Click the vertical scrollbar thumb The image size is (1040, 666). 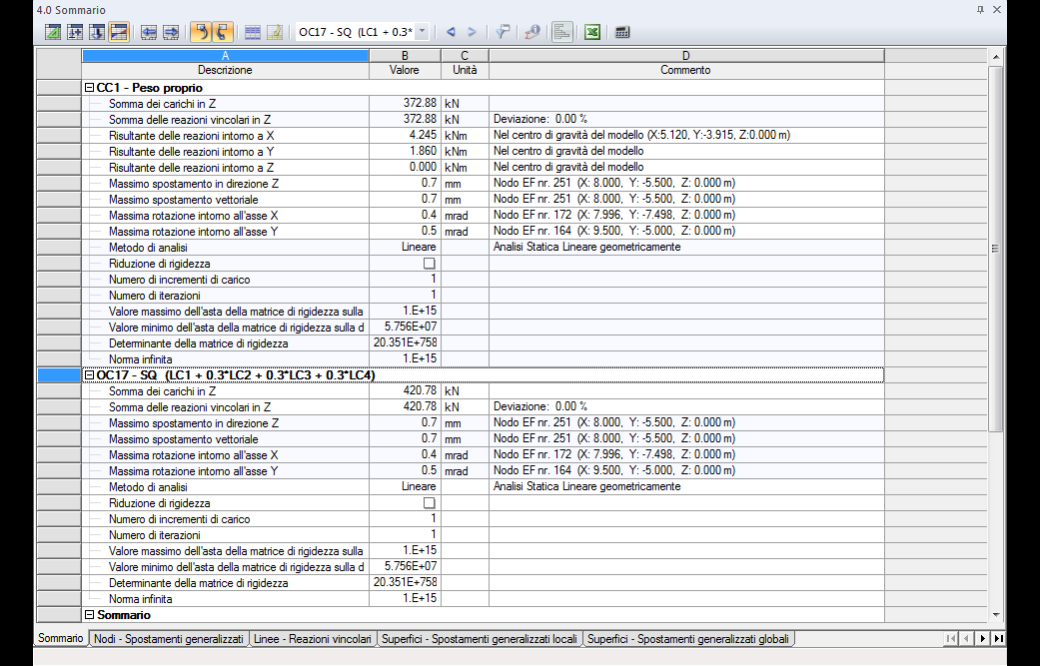pos(996,249)
